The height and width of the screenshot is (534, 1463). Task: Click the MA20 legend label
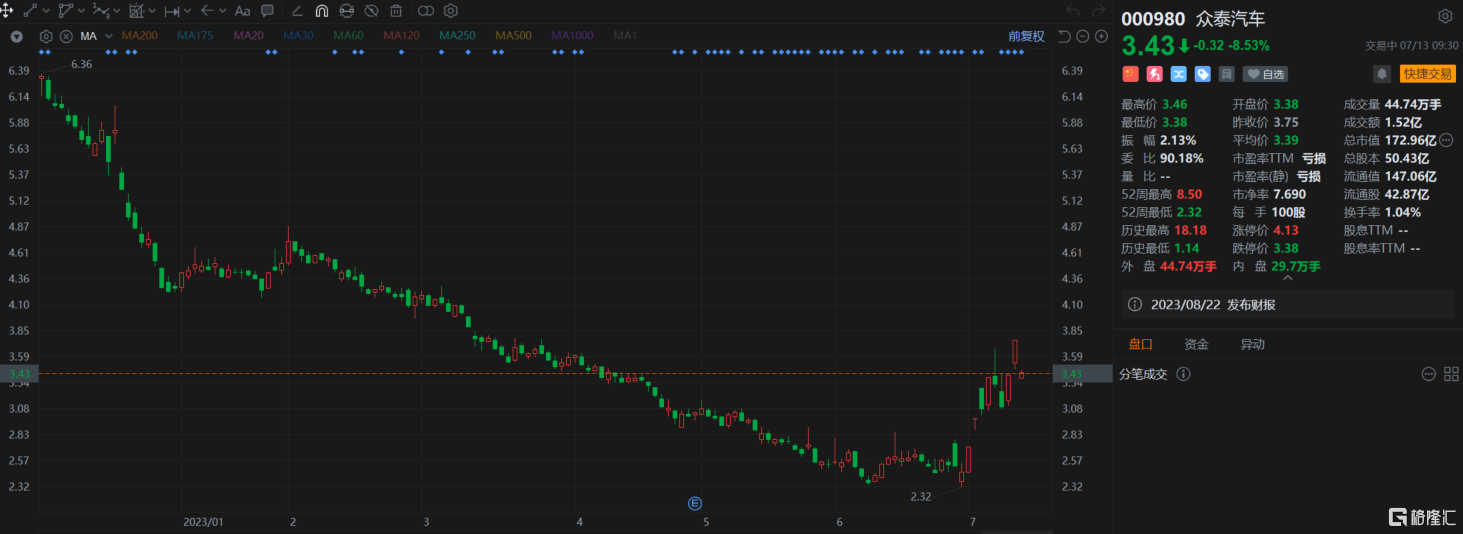(249, 36)
